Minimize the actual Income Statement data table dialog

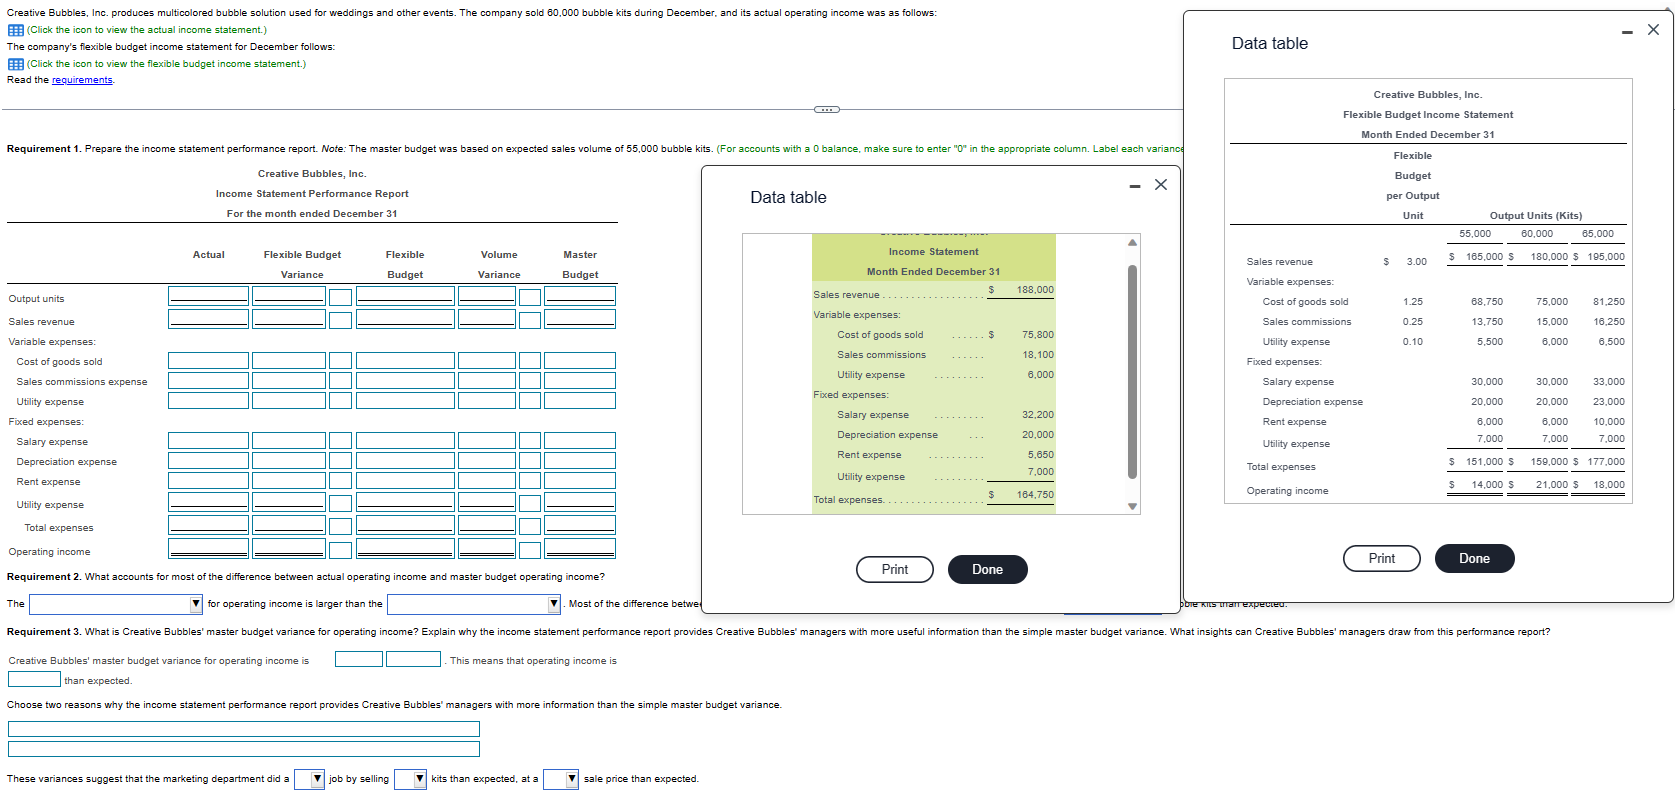click(1134, 185)
